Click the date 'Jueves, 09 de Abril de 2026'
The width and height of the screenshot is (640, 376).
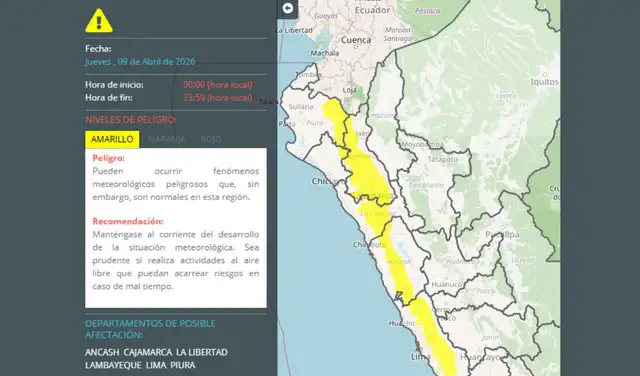pyautogui.click(x=140, y=62)
